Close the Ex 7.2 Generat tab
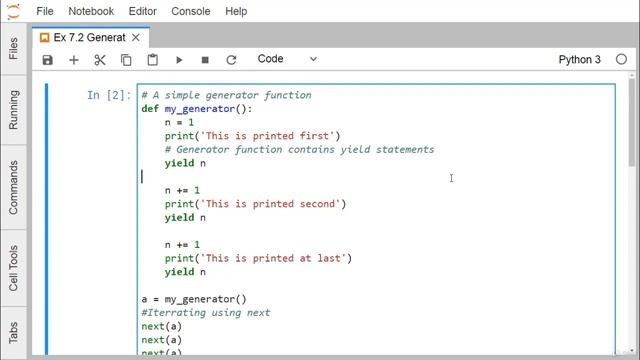 coord(136,38)
